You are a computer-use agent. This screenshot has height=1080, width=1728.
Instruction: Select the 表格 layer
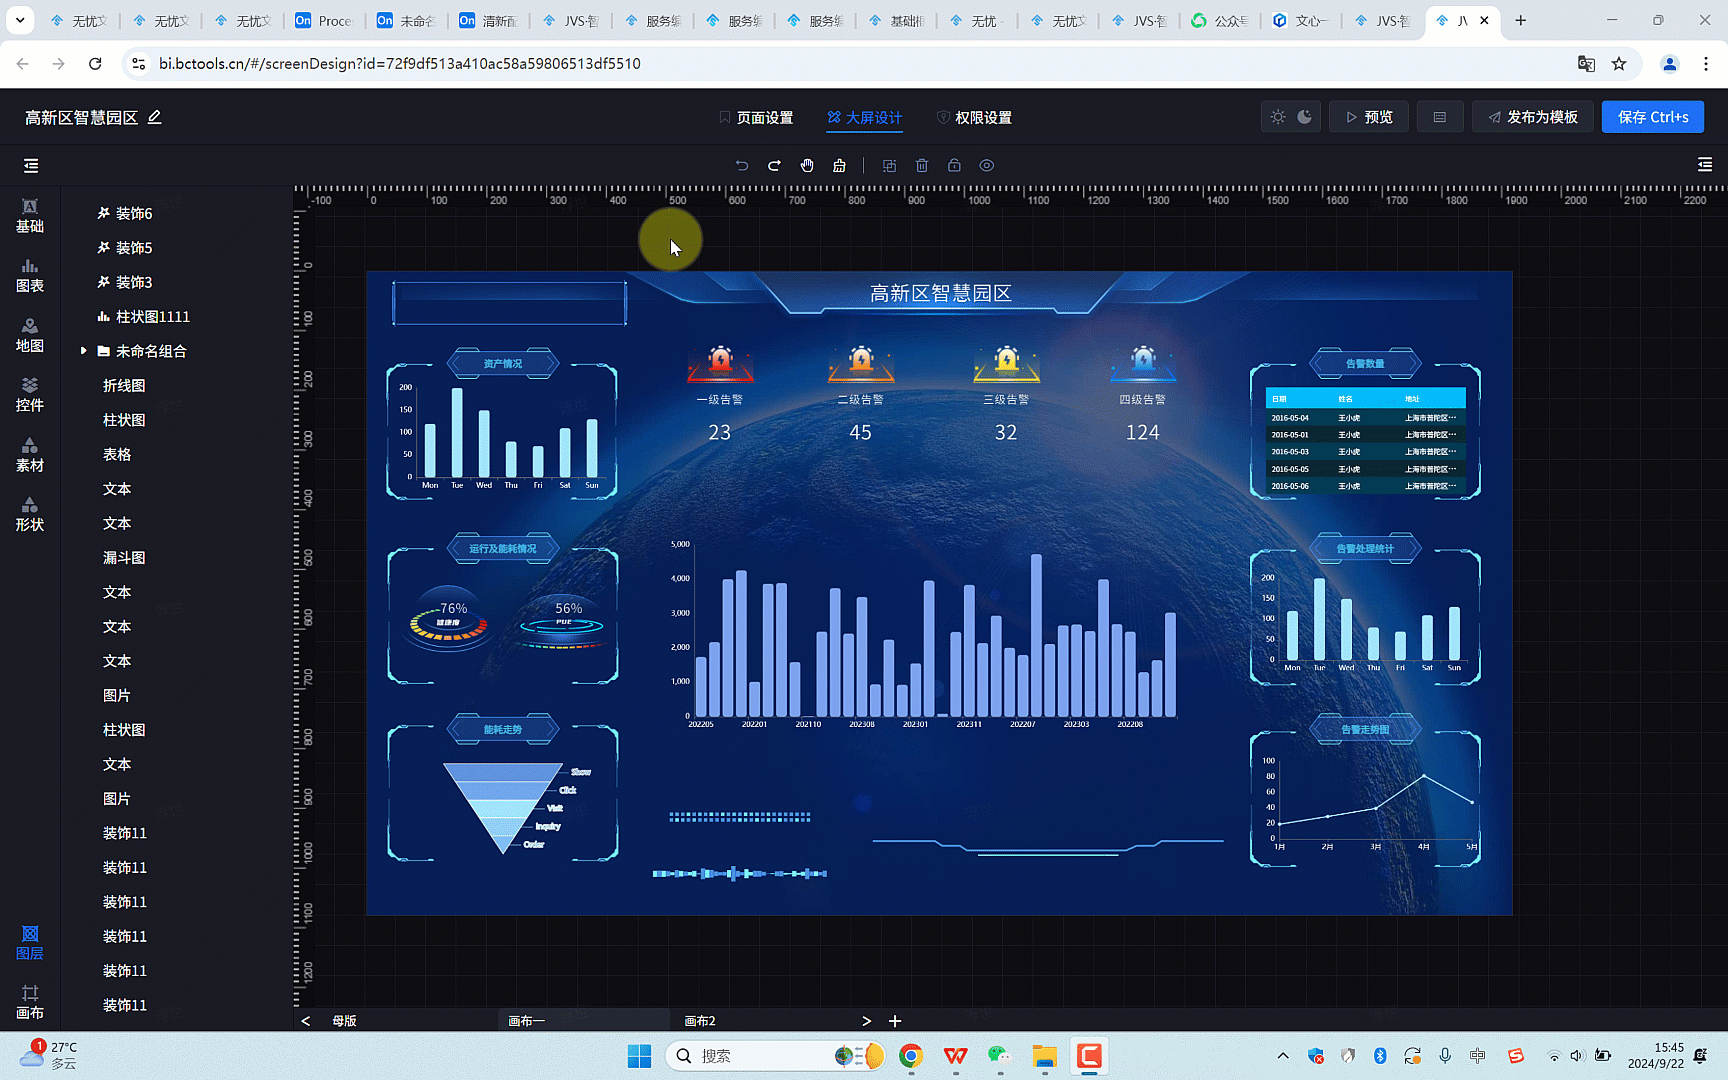point(117,455)
